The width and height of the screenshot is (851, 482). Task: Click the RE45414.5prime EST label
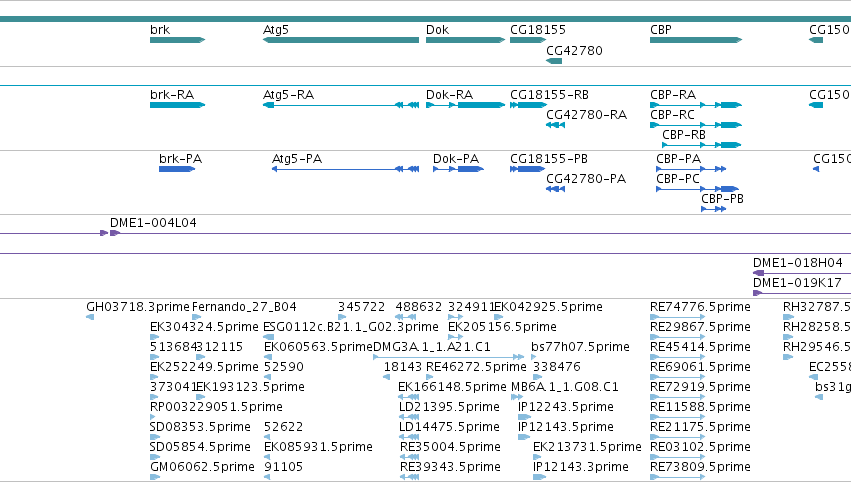tap(701, 347)
